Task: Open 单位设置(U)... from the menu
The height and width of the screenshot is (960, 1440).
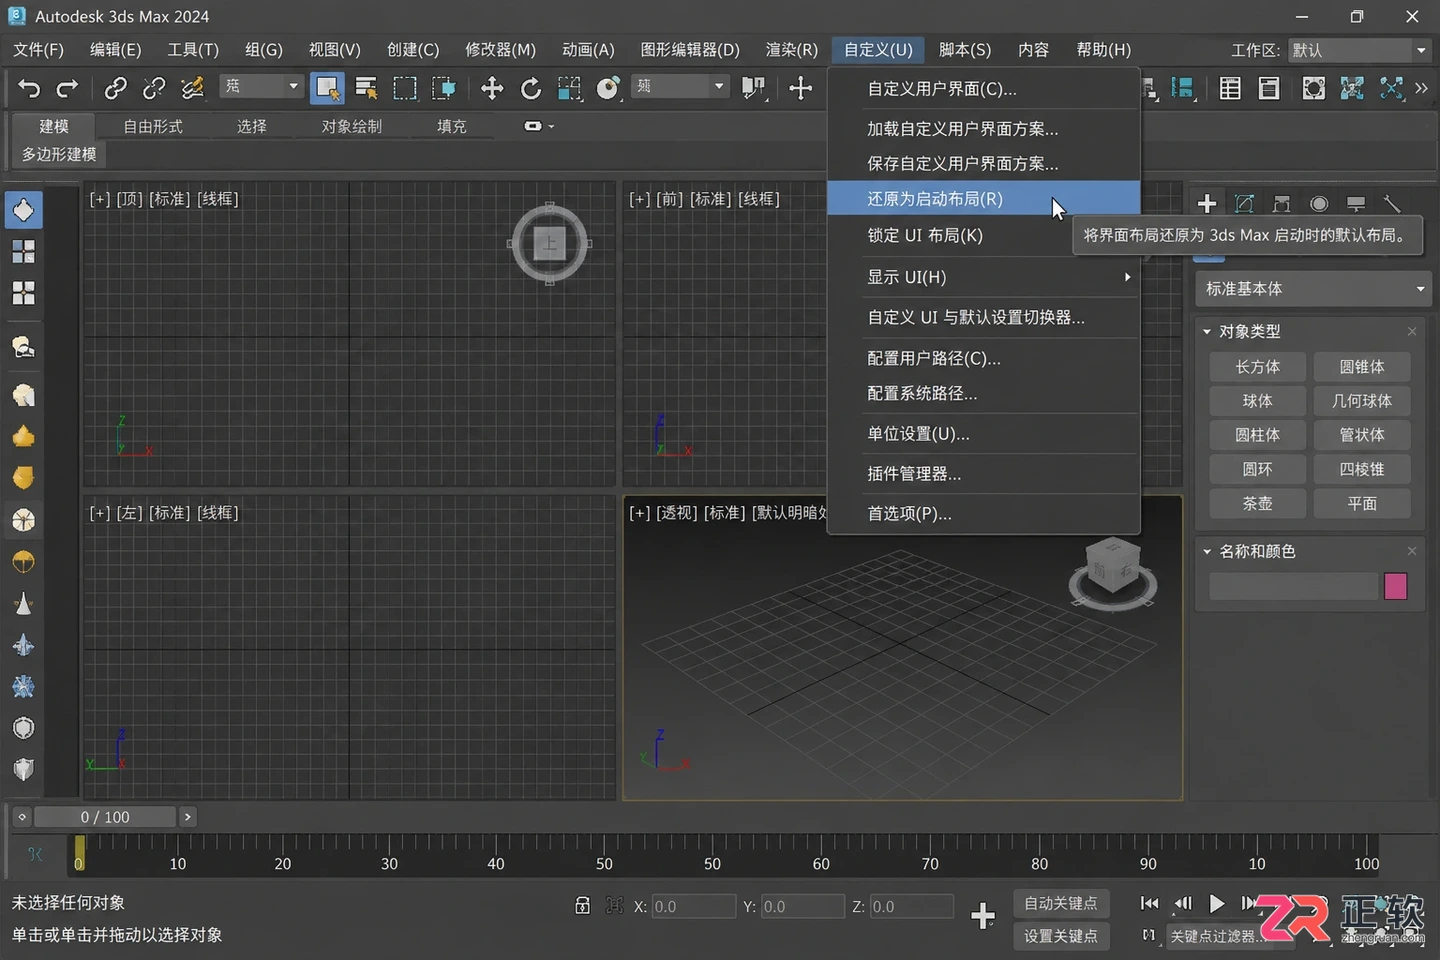Action: [x=984, y=434]
